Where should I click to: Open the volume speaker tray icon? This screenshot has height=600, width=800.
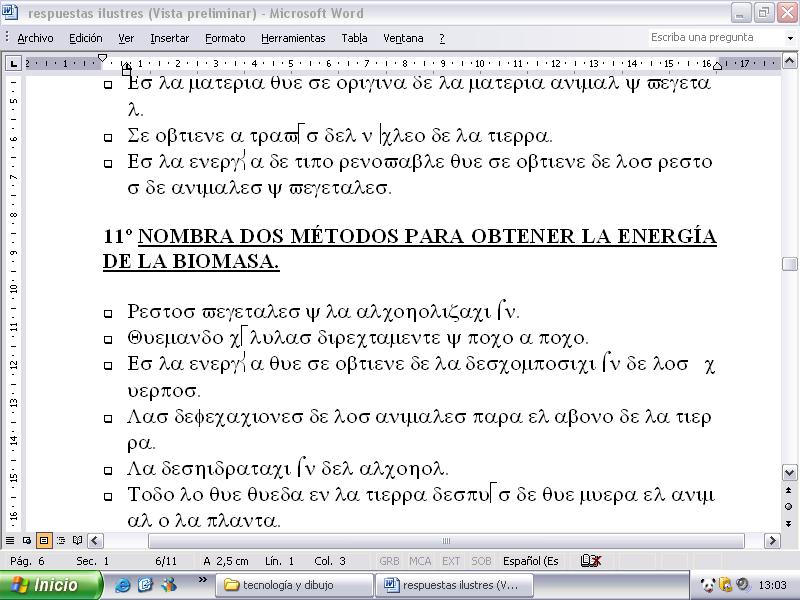click(742, 585)
